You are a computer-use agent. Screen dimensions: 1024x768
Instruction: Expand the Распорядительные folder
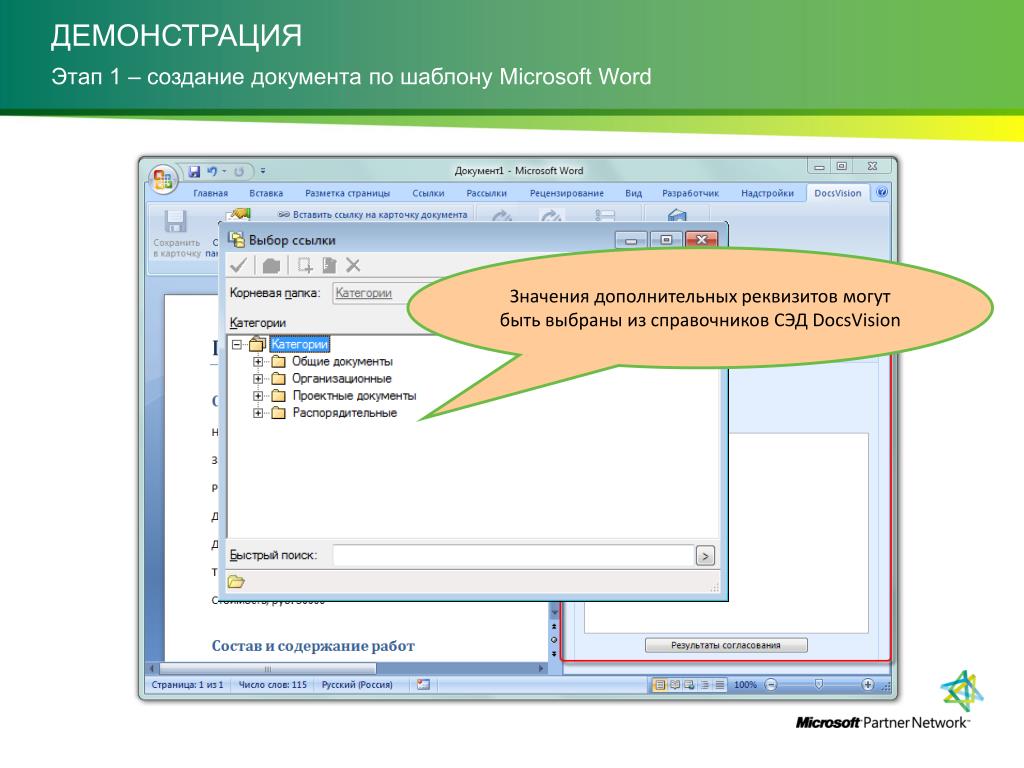[258, 413]
